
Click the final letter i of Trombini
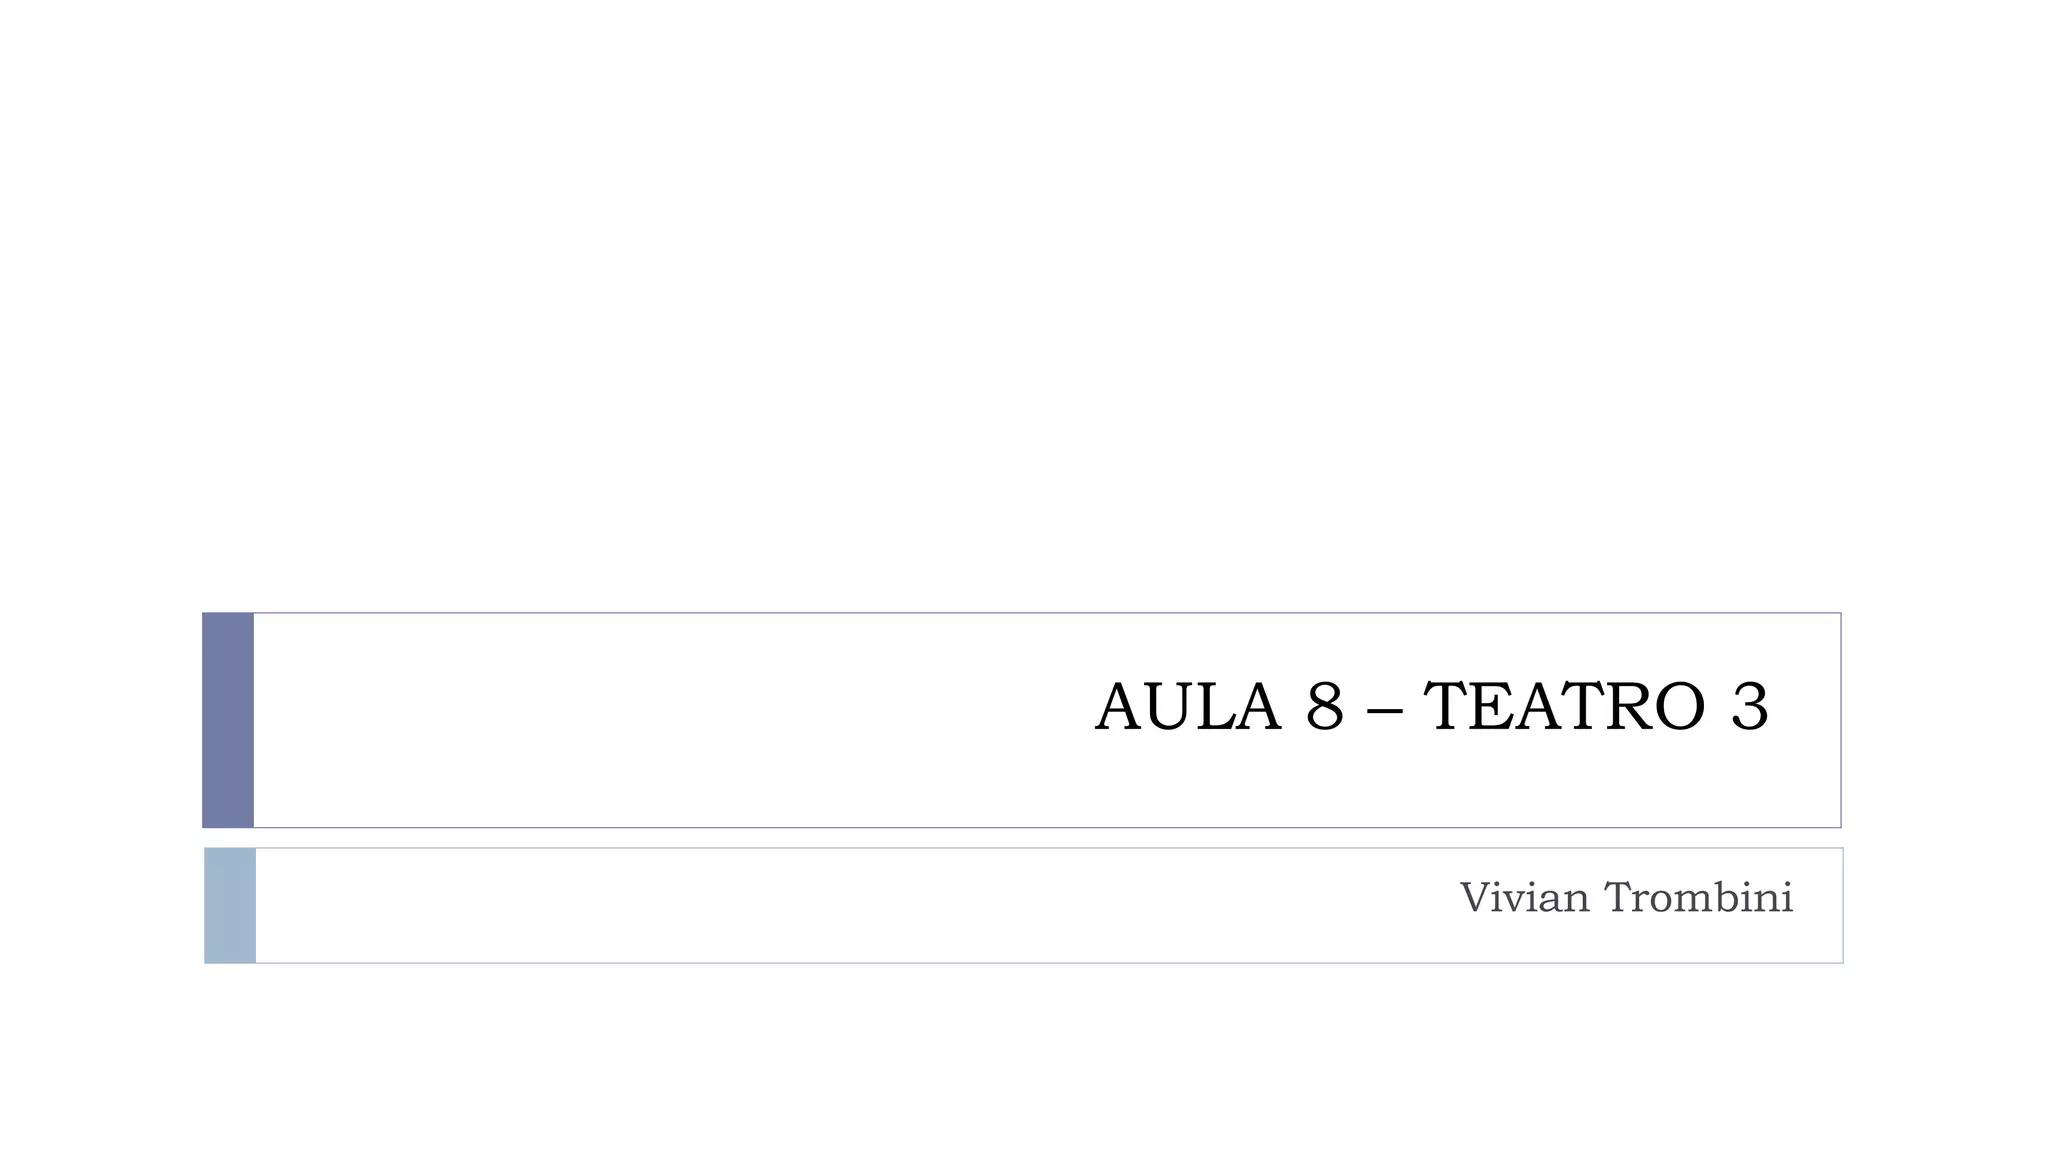click(x=1787, y=898)
